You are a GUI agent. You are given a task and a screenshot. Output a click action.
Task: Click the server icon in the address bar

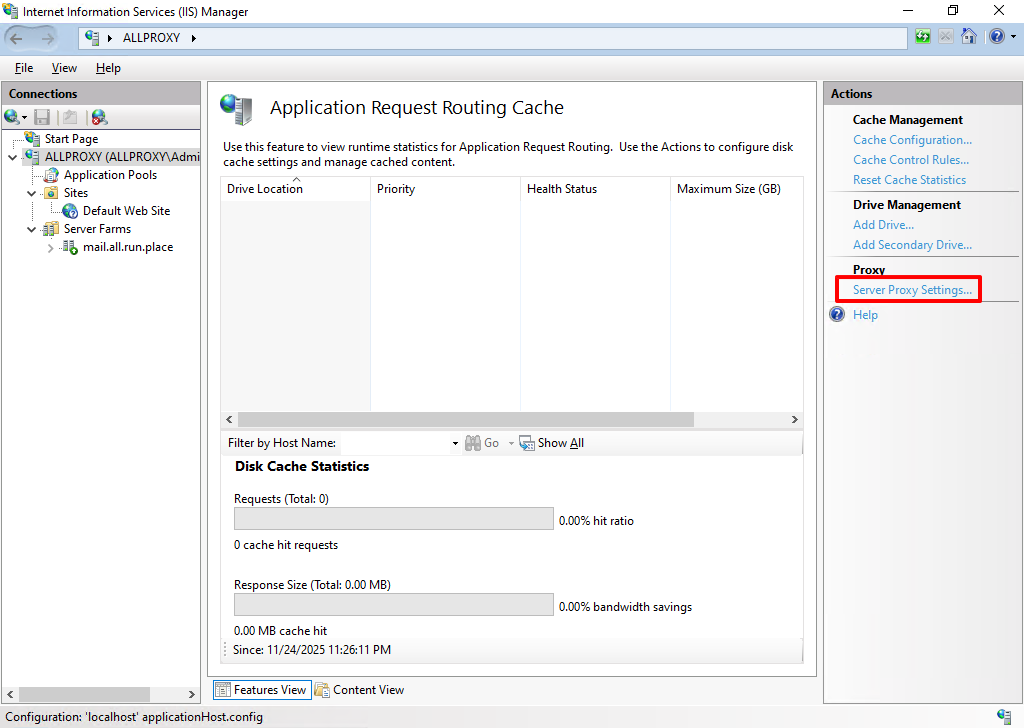coord(92,38)
